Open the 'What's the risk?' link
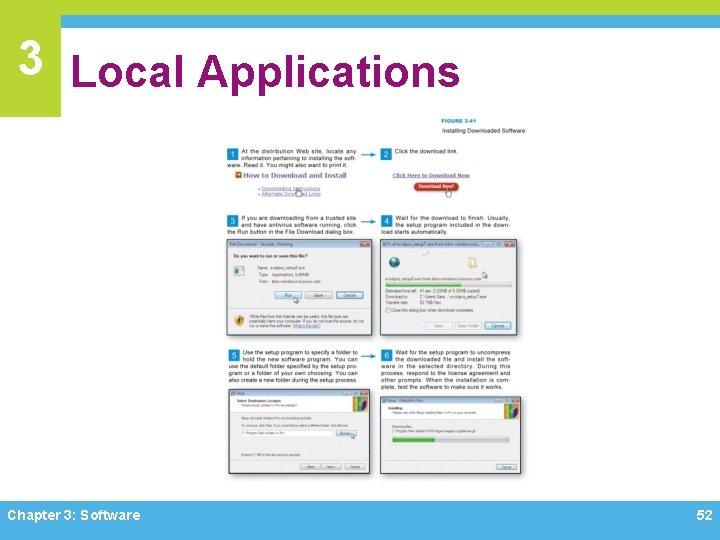Screen dimensions: 720x540 (x=306, y=326)
